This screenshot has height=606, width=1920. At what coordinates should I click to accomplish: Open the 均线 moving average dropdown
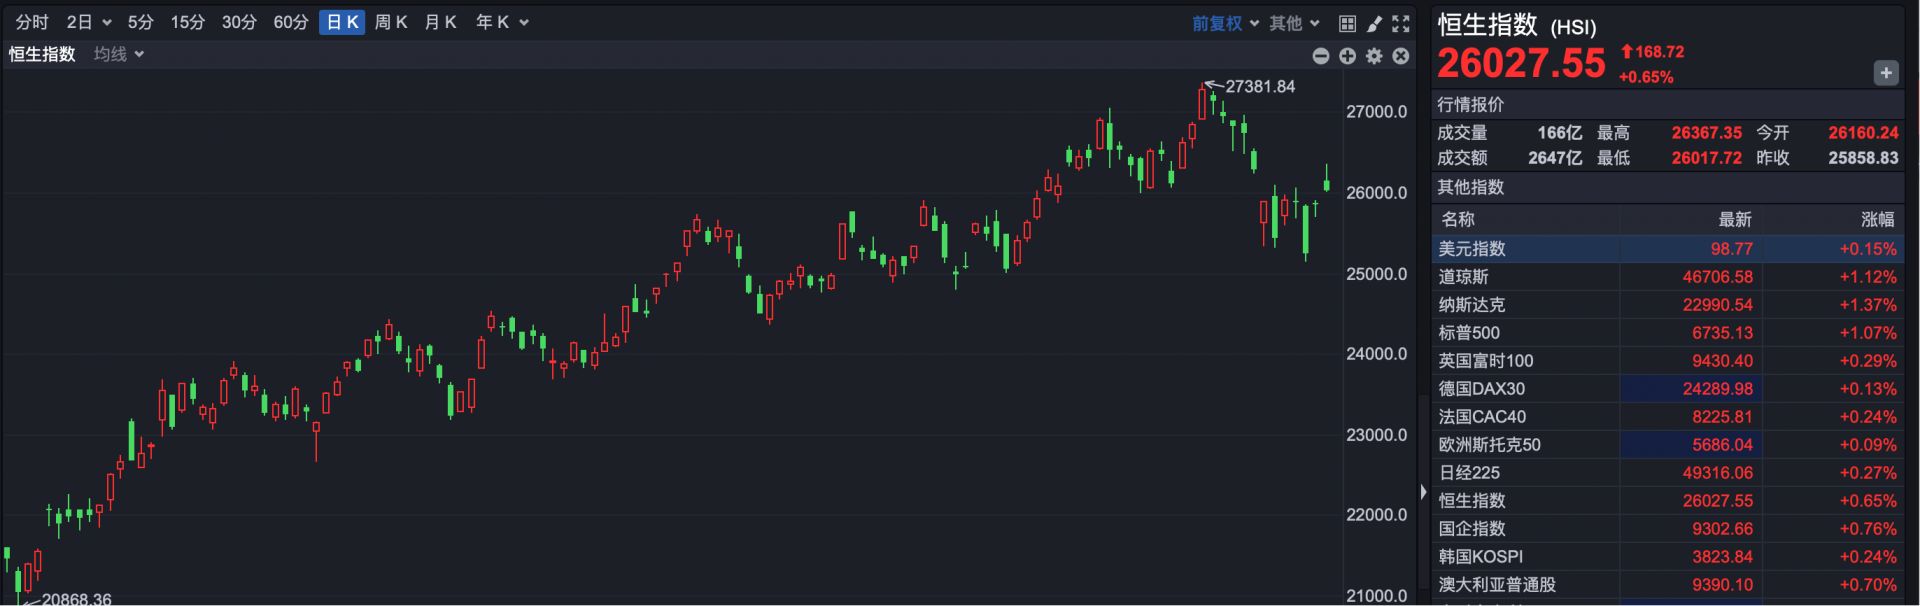click(119, 54)
